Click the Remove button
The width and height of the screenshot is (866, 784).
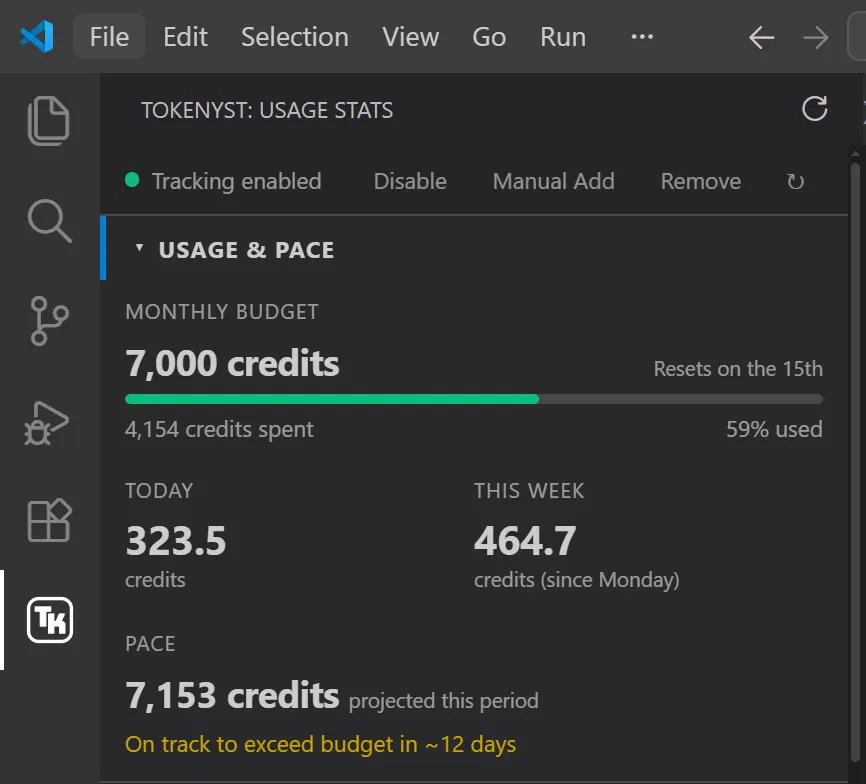coord(700,181)
